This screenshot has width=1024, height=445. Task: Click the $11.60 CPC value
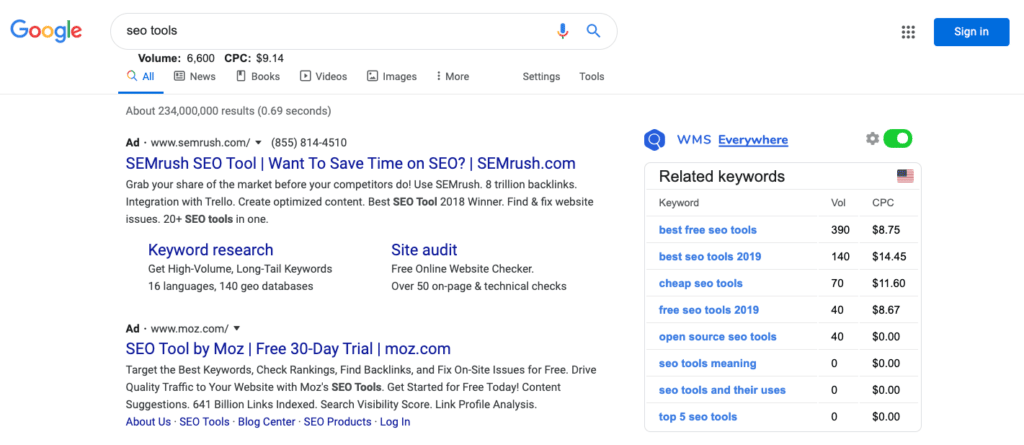tap(889, 284)
